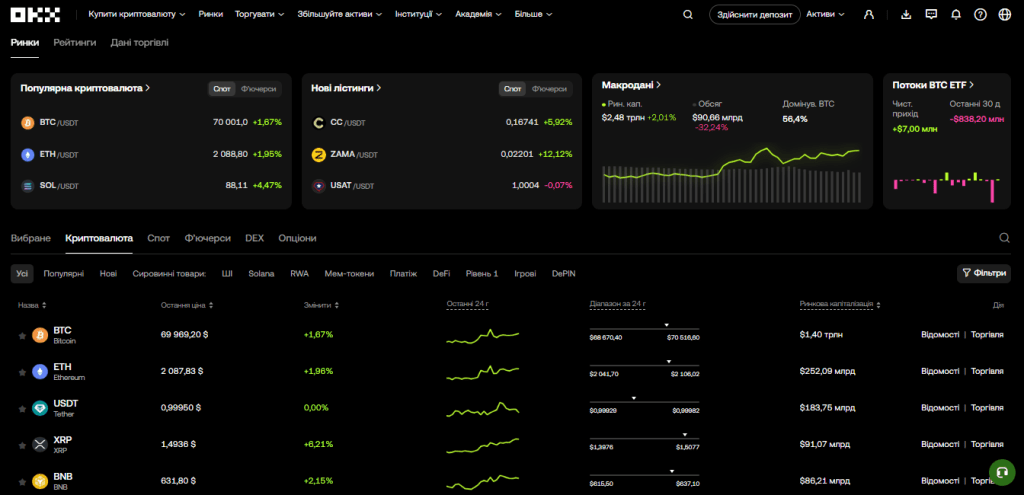The height and width of the screenshot is (495, 1024).
Task: Open the notifications bell icon
Action: 956,14
